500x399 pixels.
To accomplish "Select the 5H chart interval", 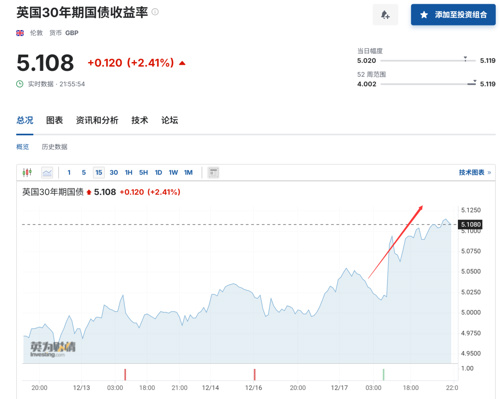I will (143, 172).
